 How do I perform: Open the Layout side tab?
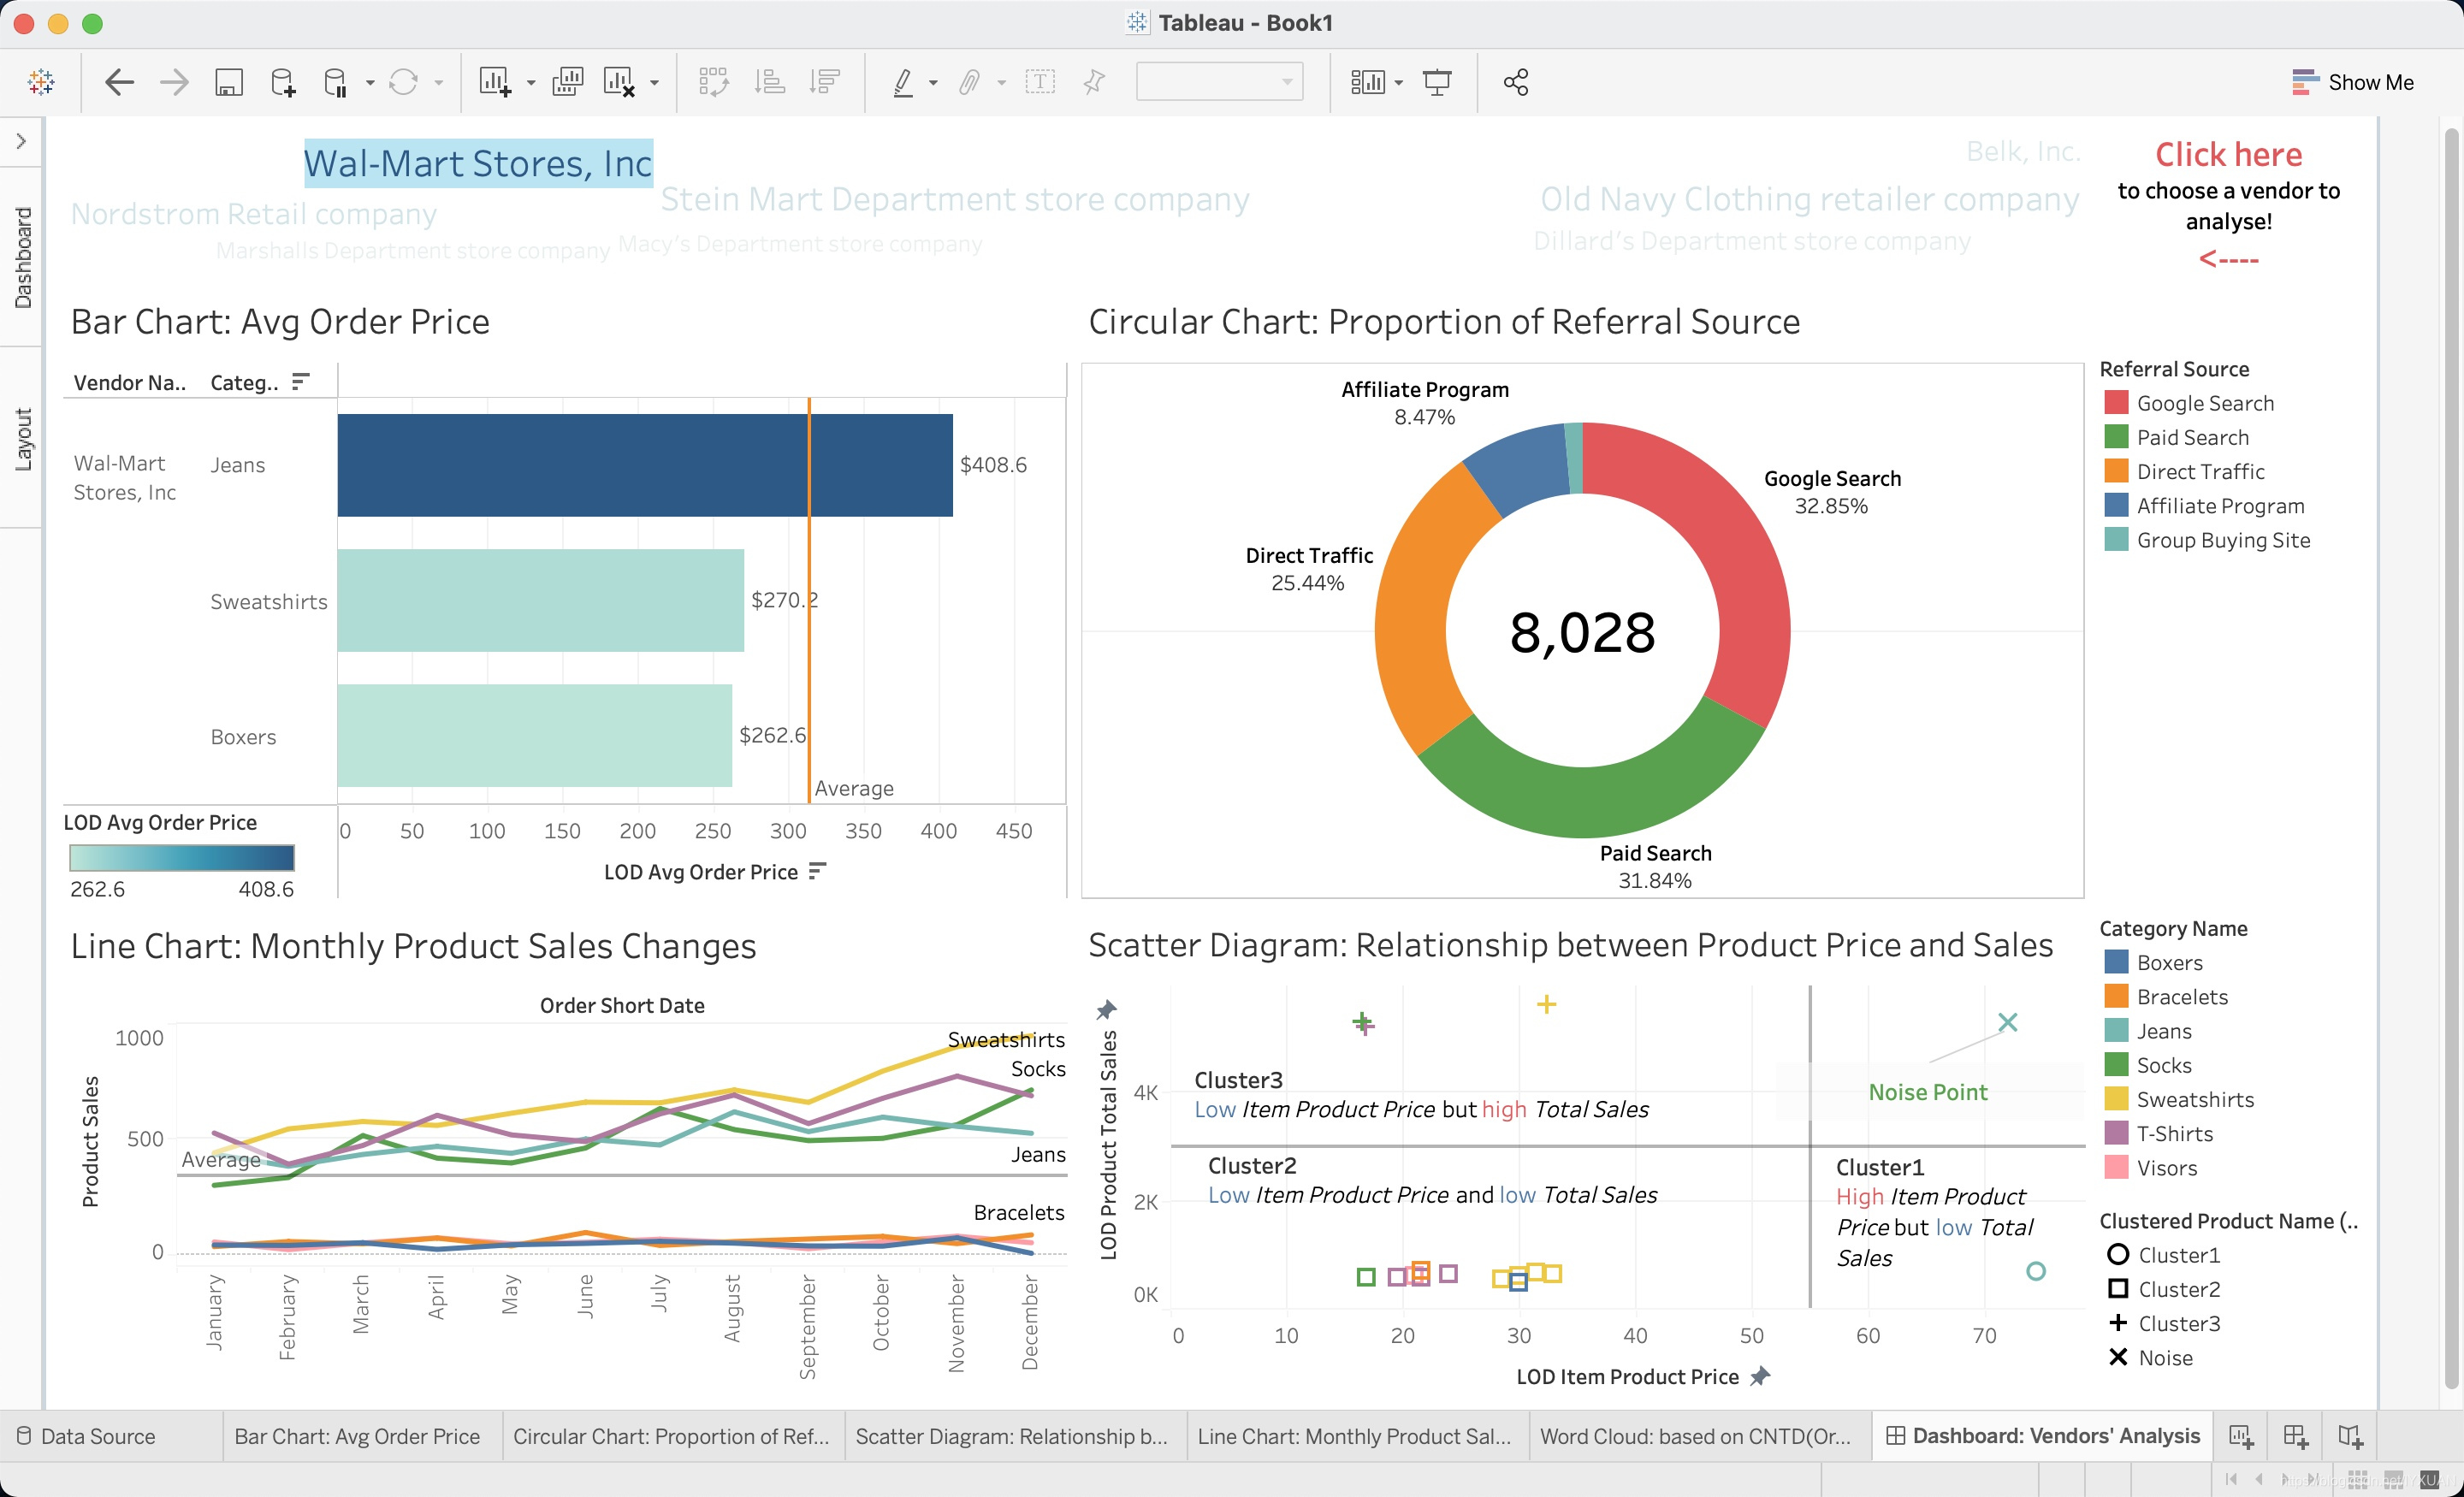tap(22, 439)
